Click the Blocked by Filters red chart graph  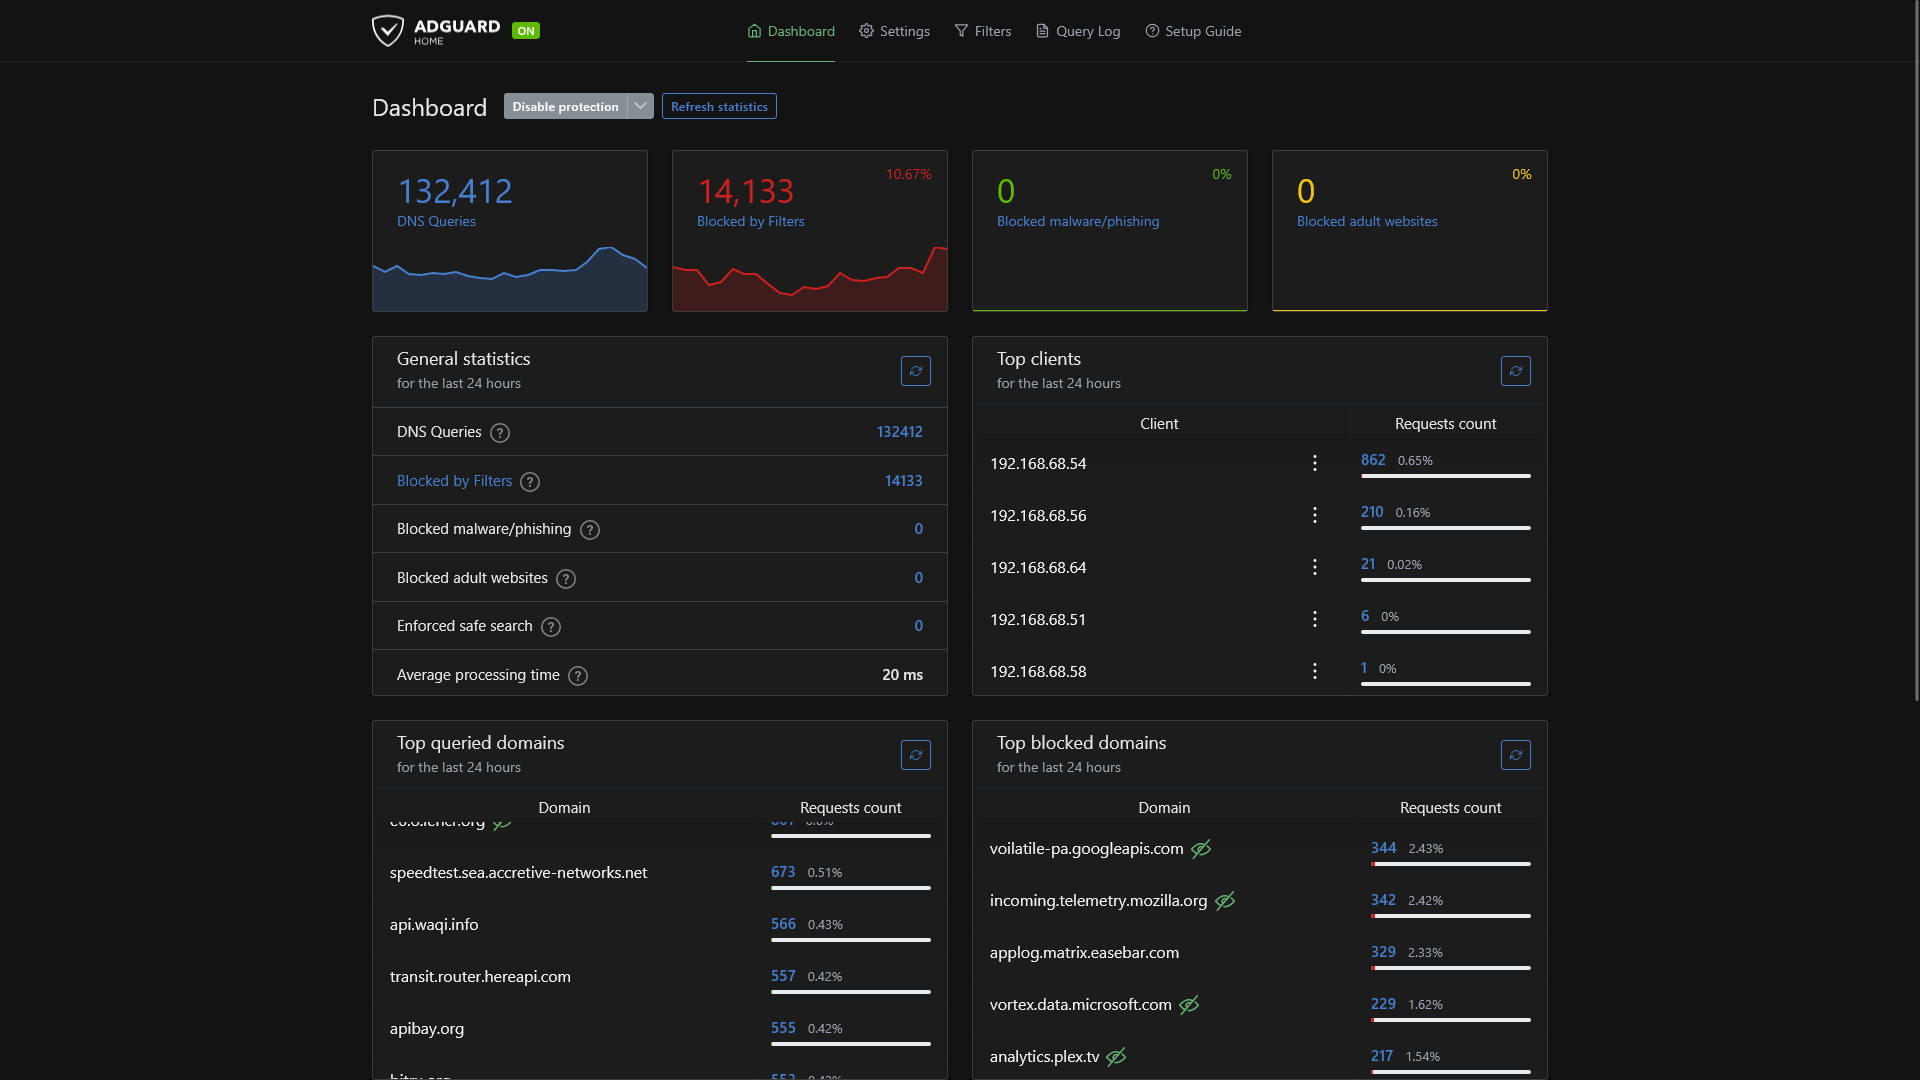[810, 279]
